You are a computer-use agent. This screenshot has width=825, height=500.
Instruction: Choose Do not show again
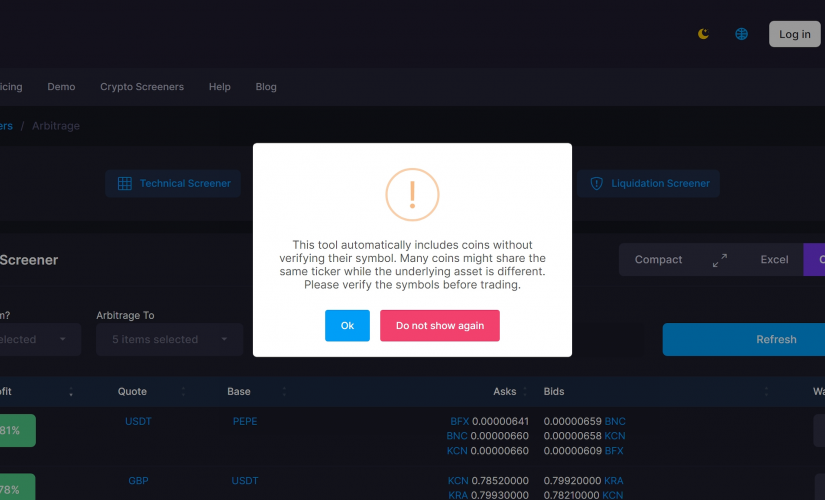click(x=440, y=326)
